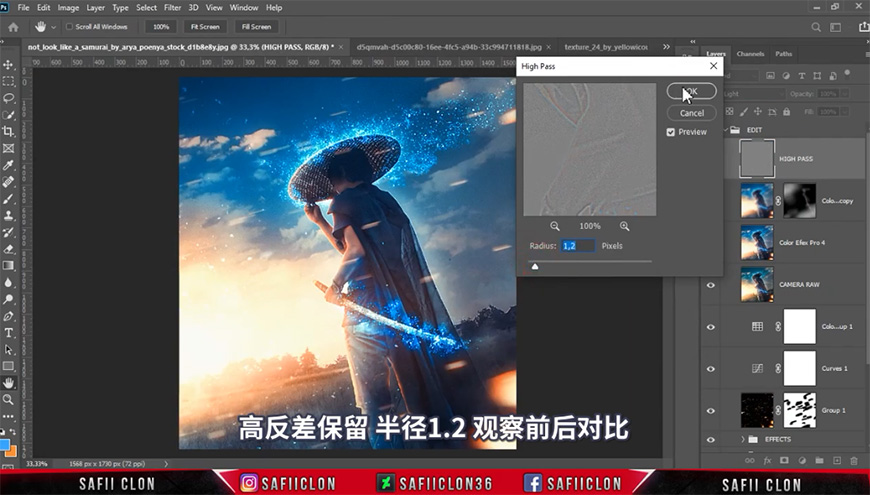Click the Fill Screen button
This screenshot has height=495, width=870.
pos(256,27)
